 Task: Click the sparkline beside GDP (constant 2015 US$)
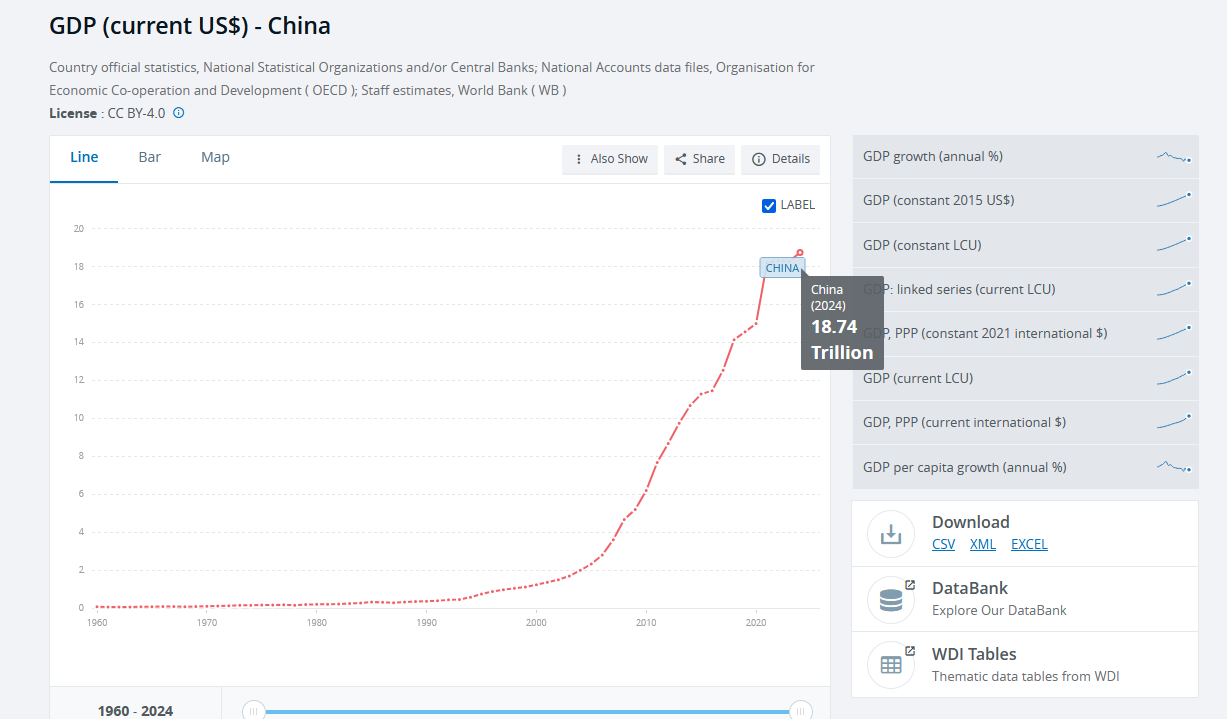point(1174,201)
